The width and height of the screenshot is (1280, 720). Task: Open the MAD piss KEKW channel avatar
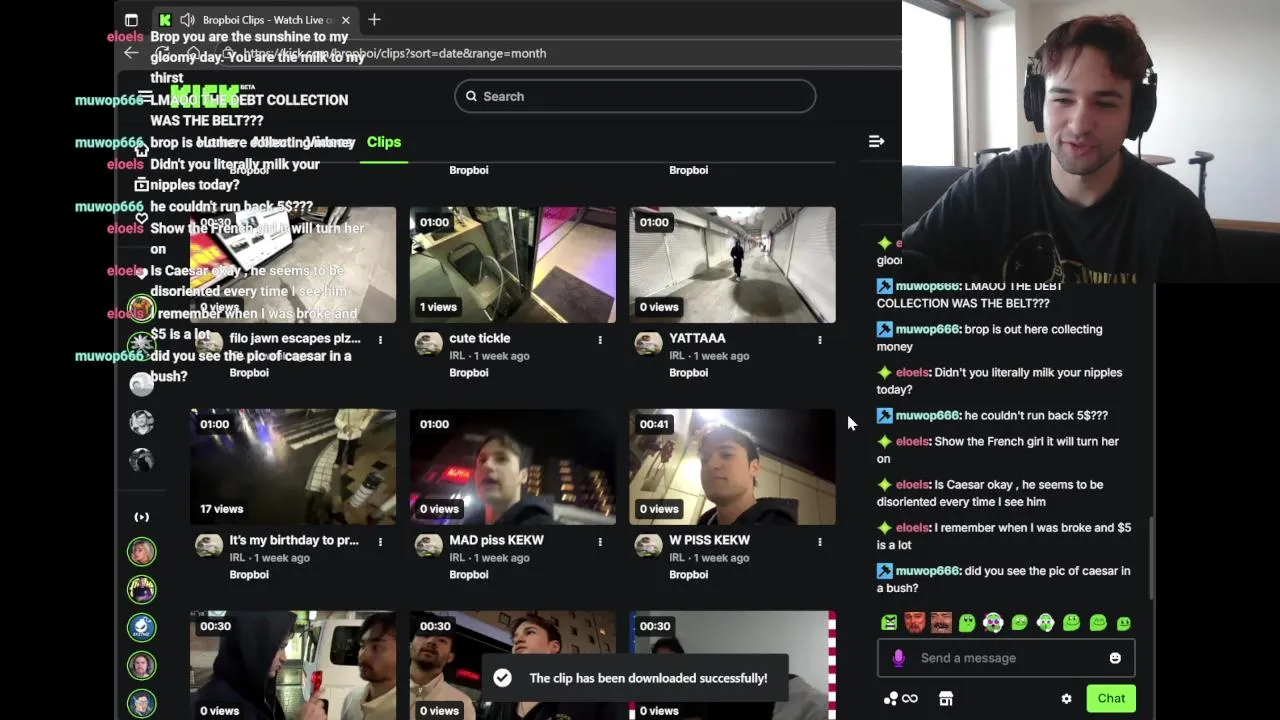429,546
